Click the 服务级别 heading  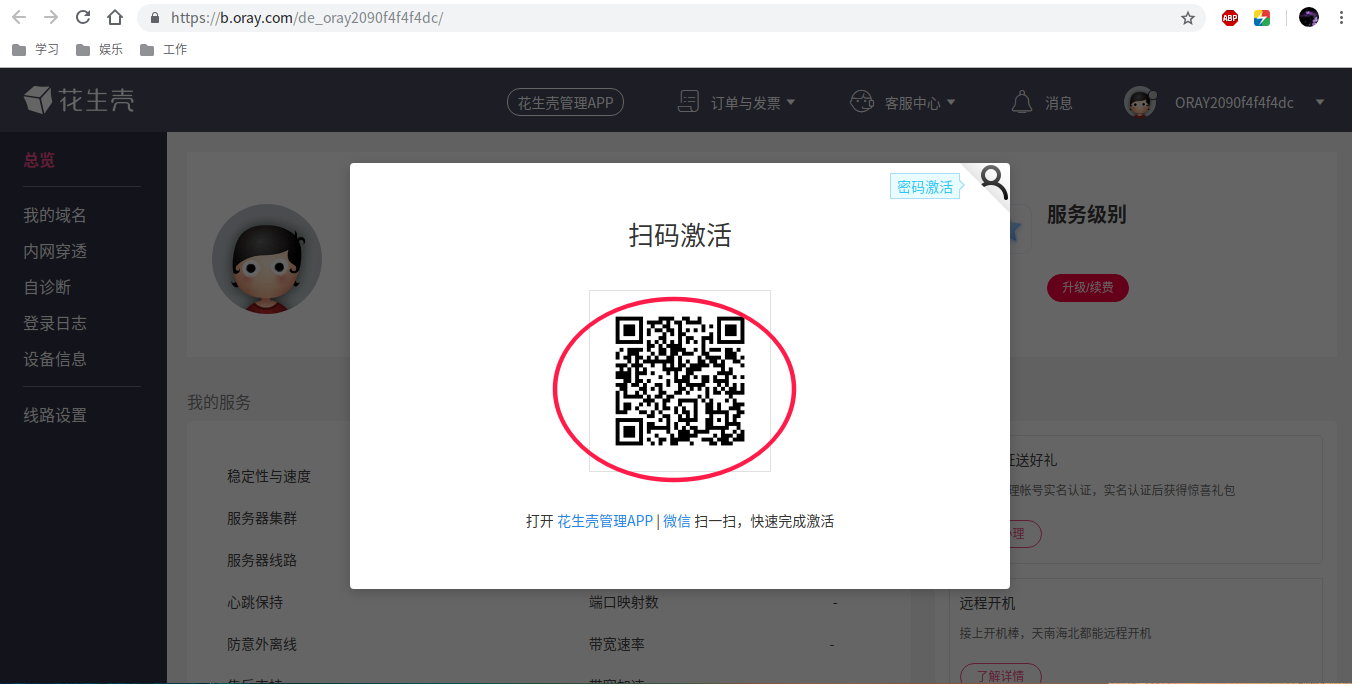1087,215
